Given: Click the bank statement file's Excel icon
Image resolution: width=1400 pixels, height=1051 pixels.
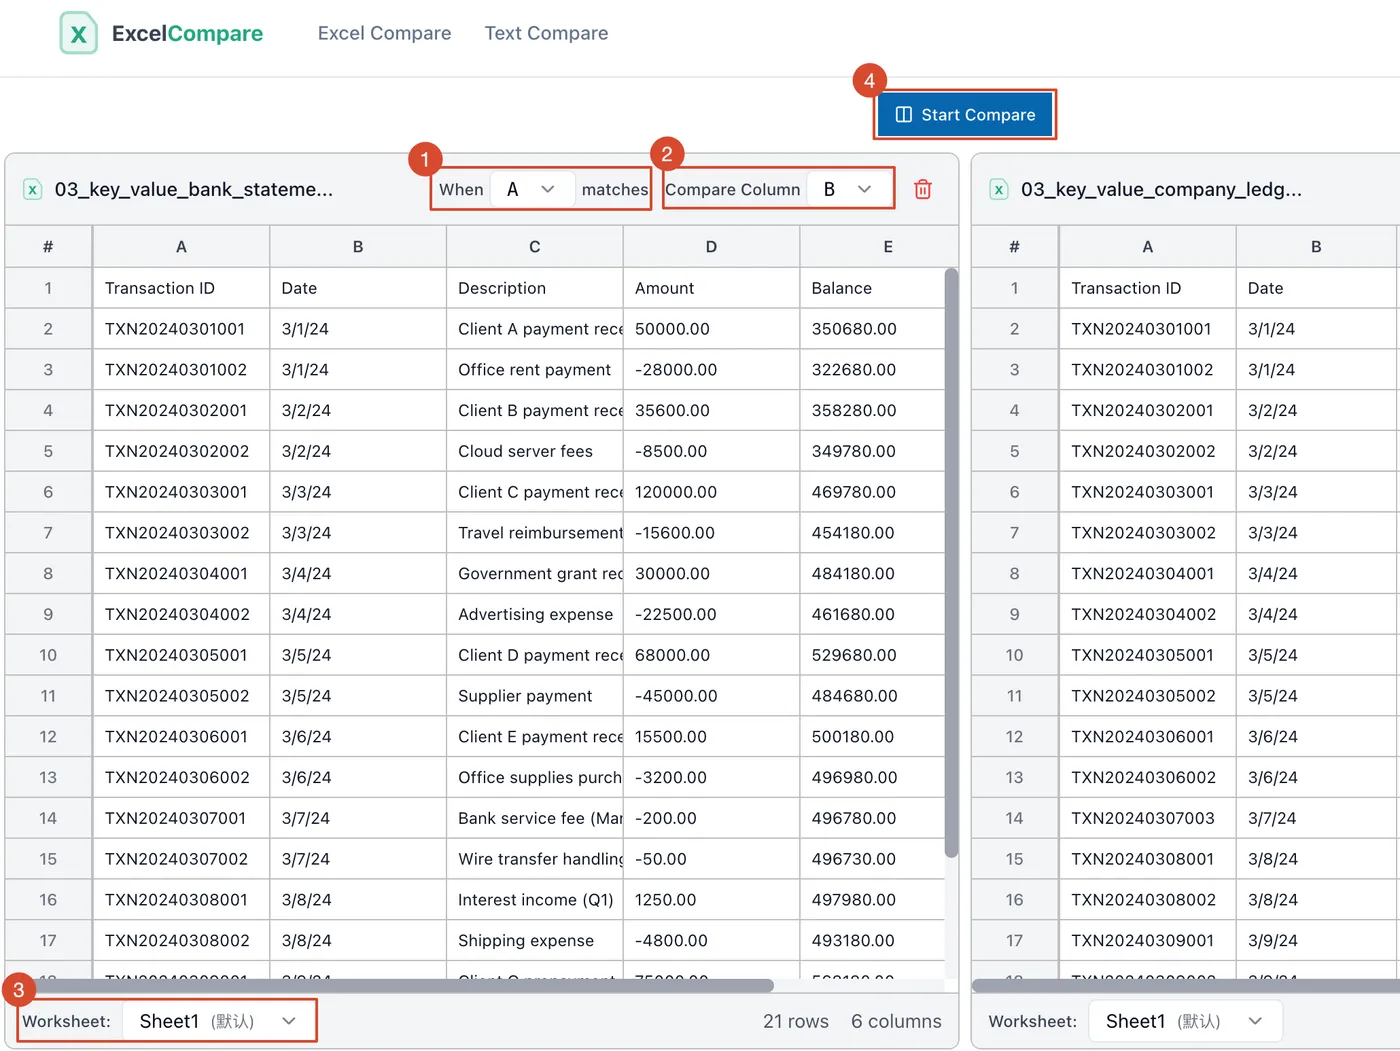Looking at the screenshot, I should click(x=33, y=189).
